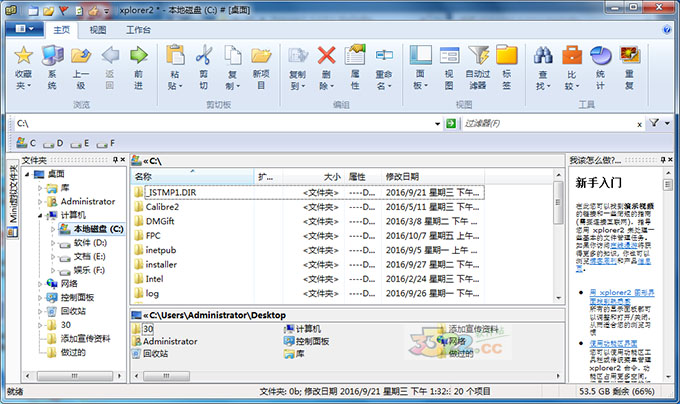Image resolution: width=680 pixels, height=404 pixels.
Task: Click the View (视图) icon in ribbon
Action: (x=449, y=55)
